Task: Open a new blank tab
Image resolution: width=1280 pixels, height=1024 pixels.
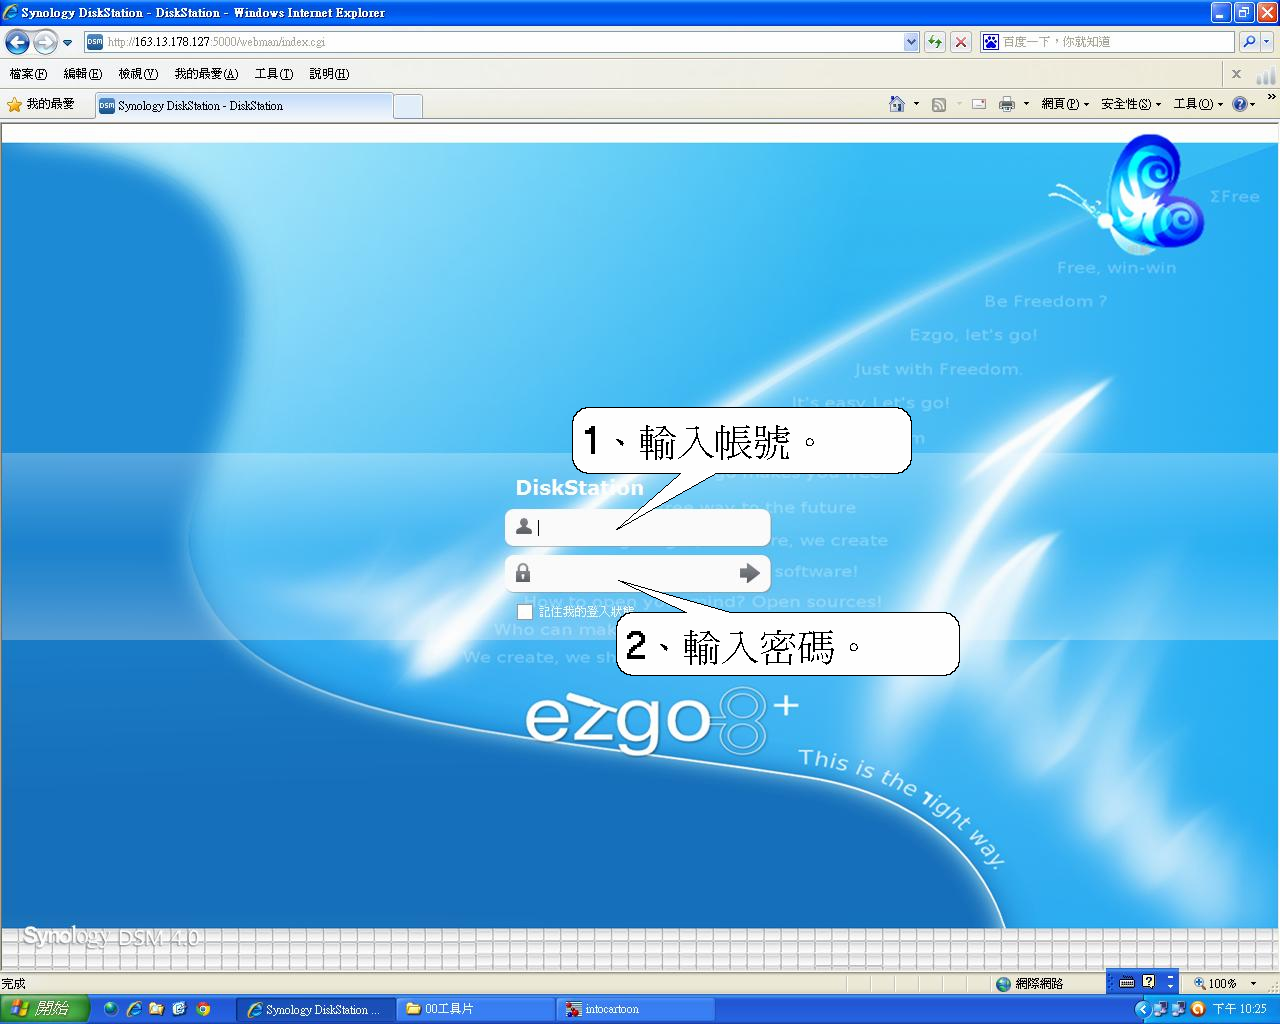Action: point(408,106)
